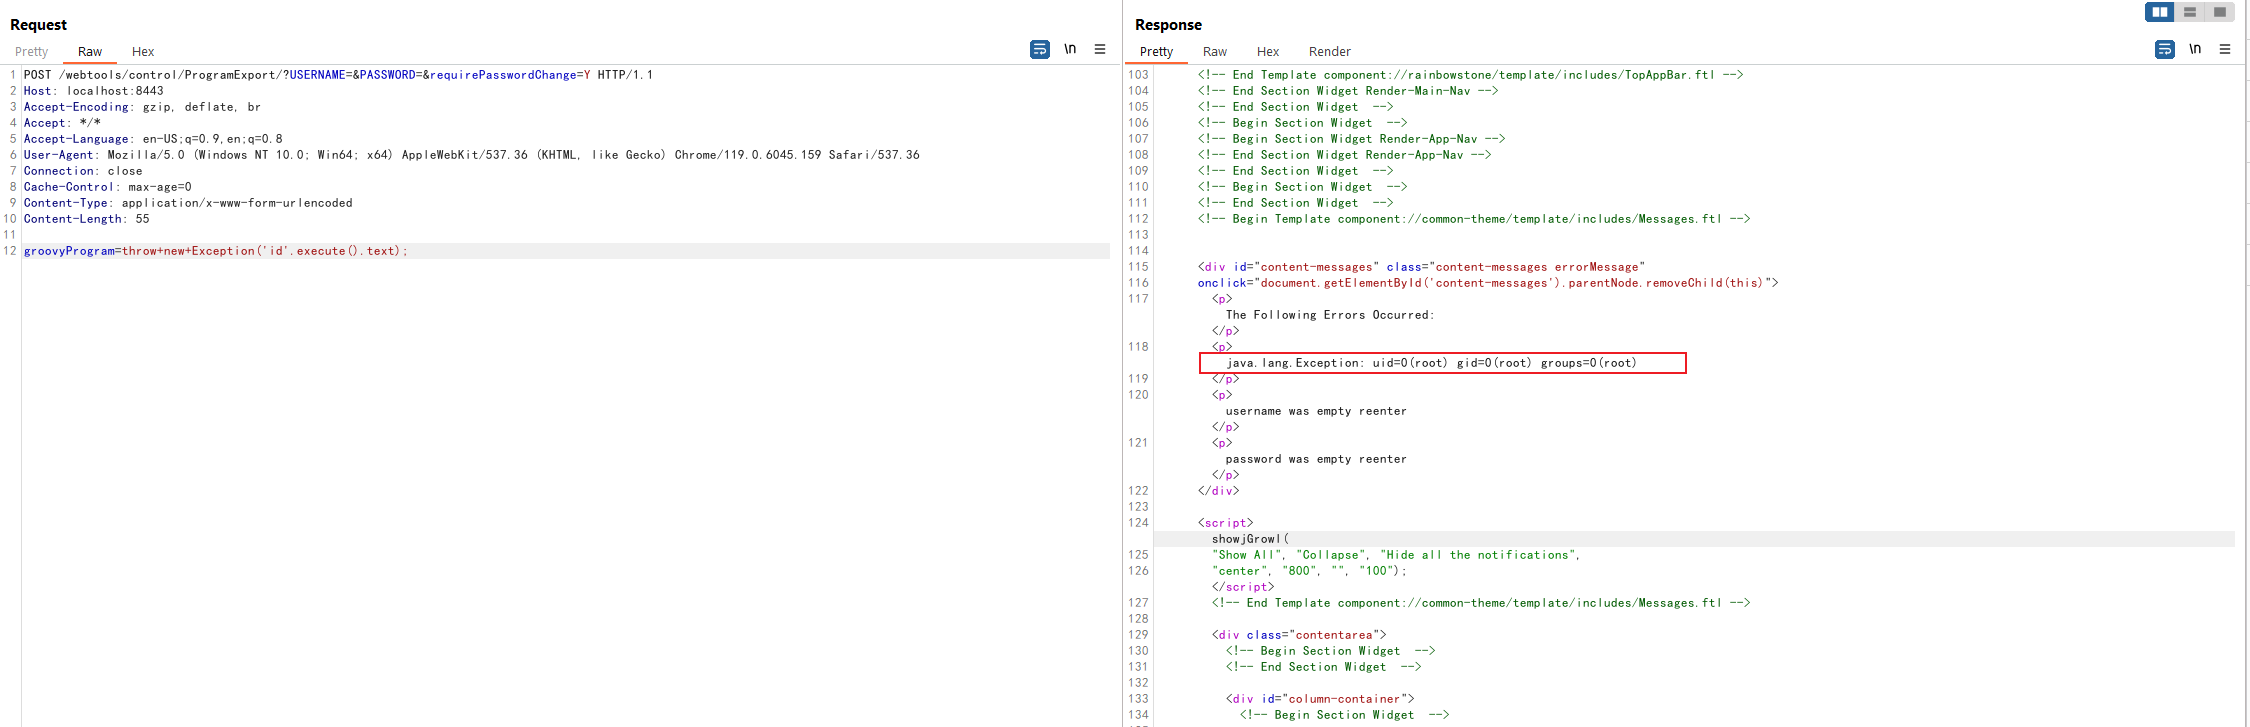Toggle show non-printable chars (\n) in Request pane
The height and width of the screenshot is (727, 2250).
click(x=1070, y=49)
